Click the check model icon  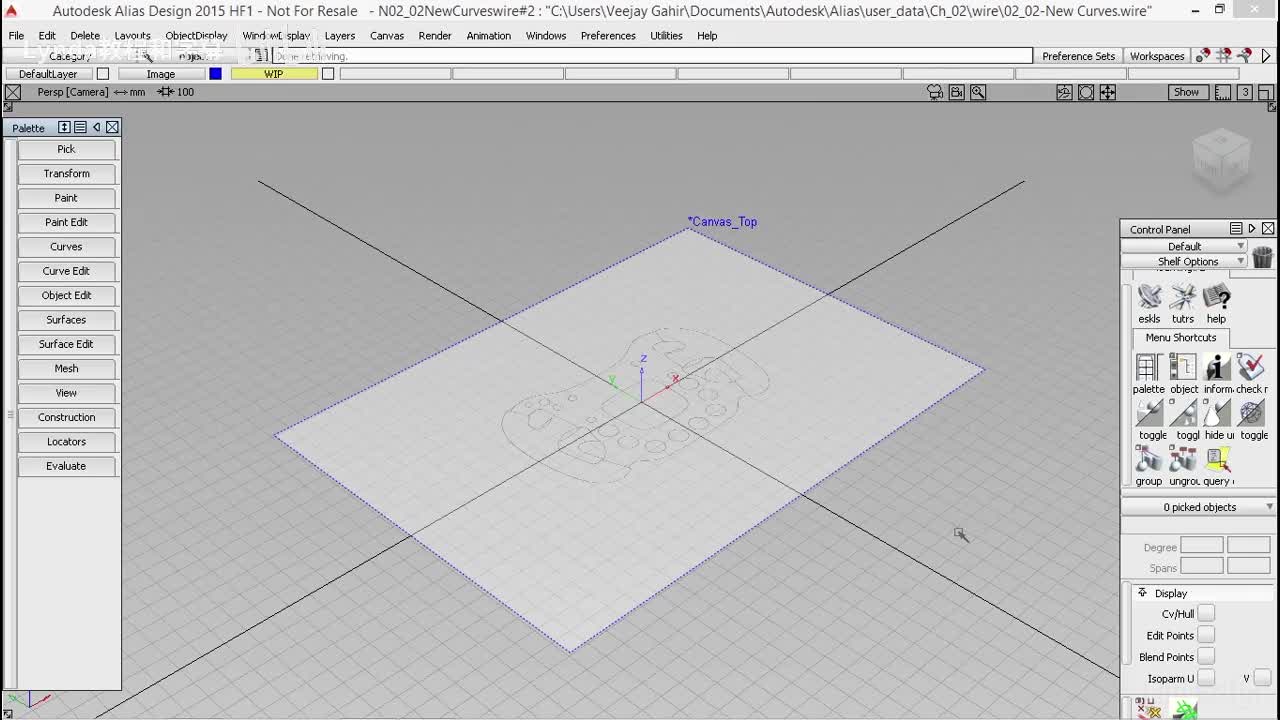coord(1251,367)
